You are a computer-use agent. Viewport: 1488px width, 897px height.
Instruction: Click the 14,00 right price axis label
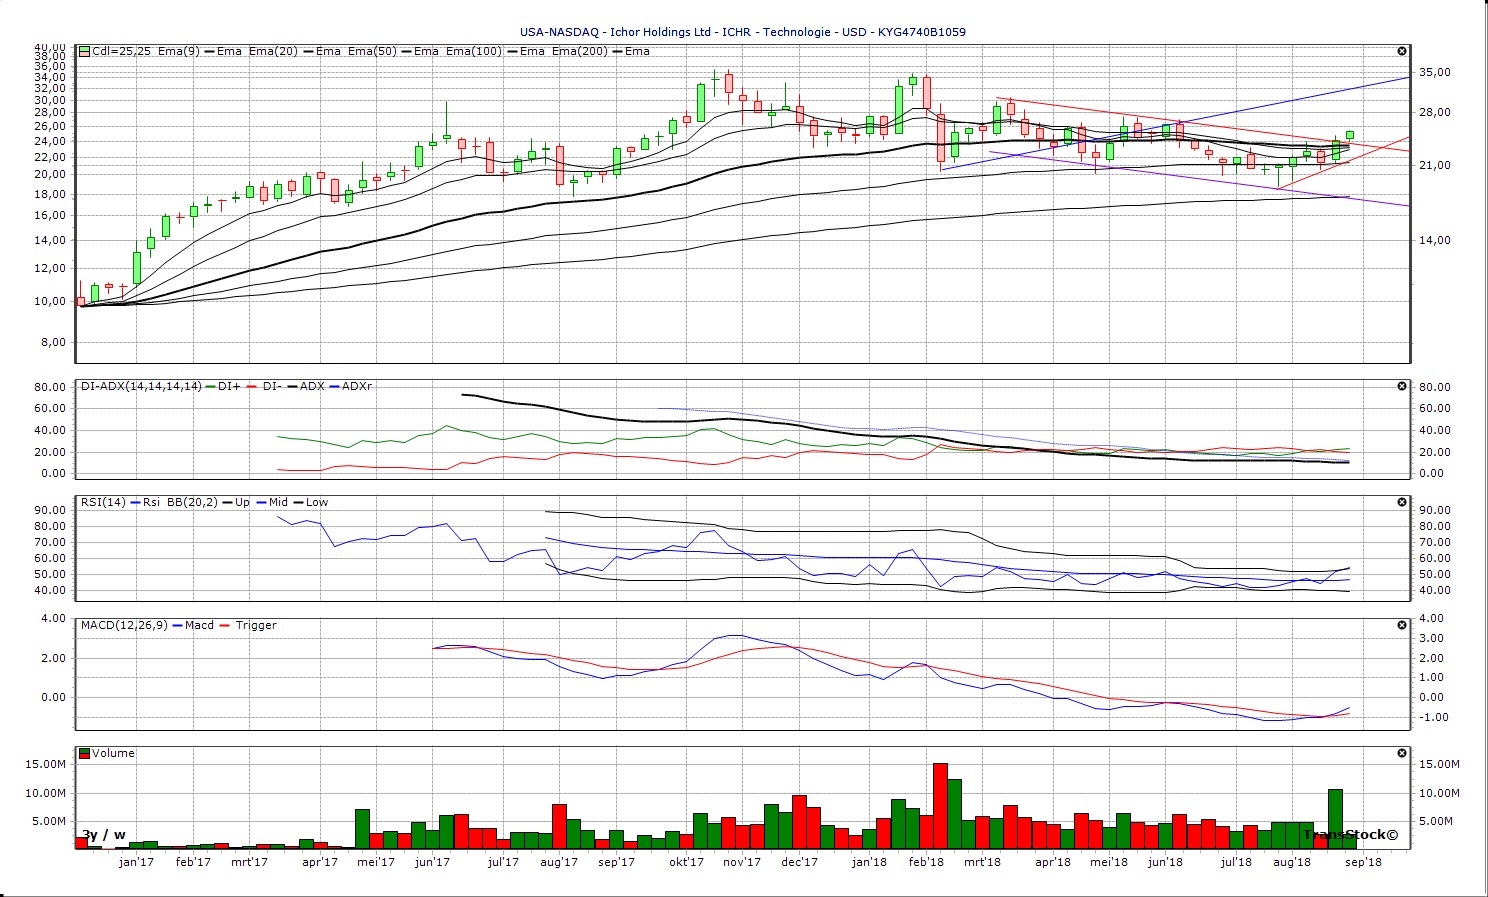pos(1434,240)
